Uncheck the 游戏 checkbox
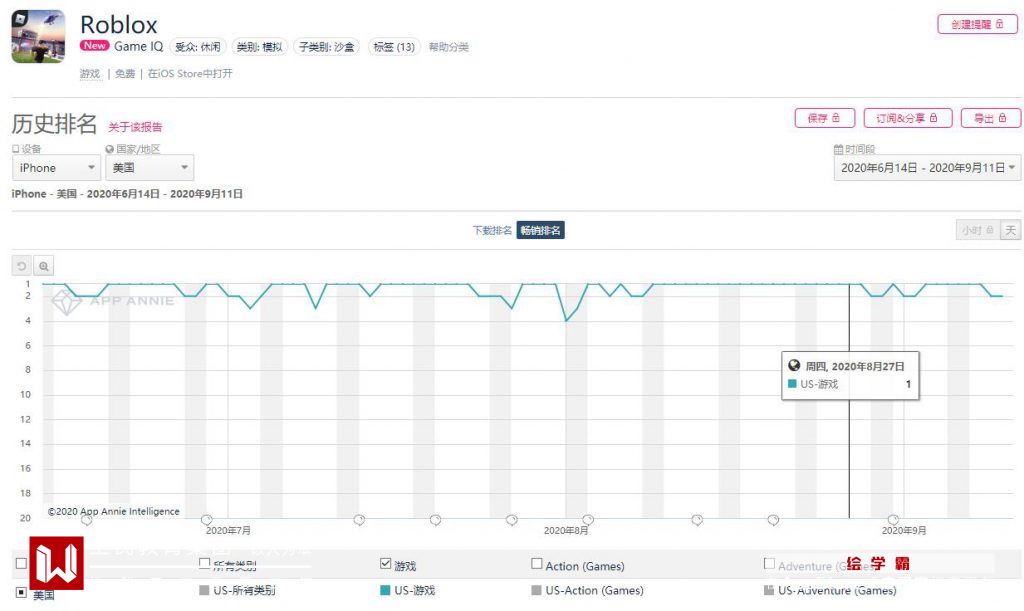1024x611 pixels. (385, 563)
